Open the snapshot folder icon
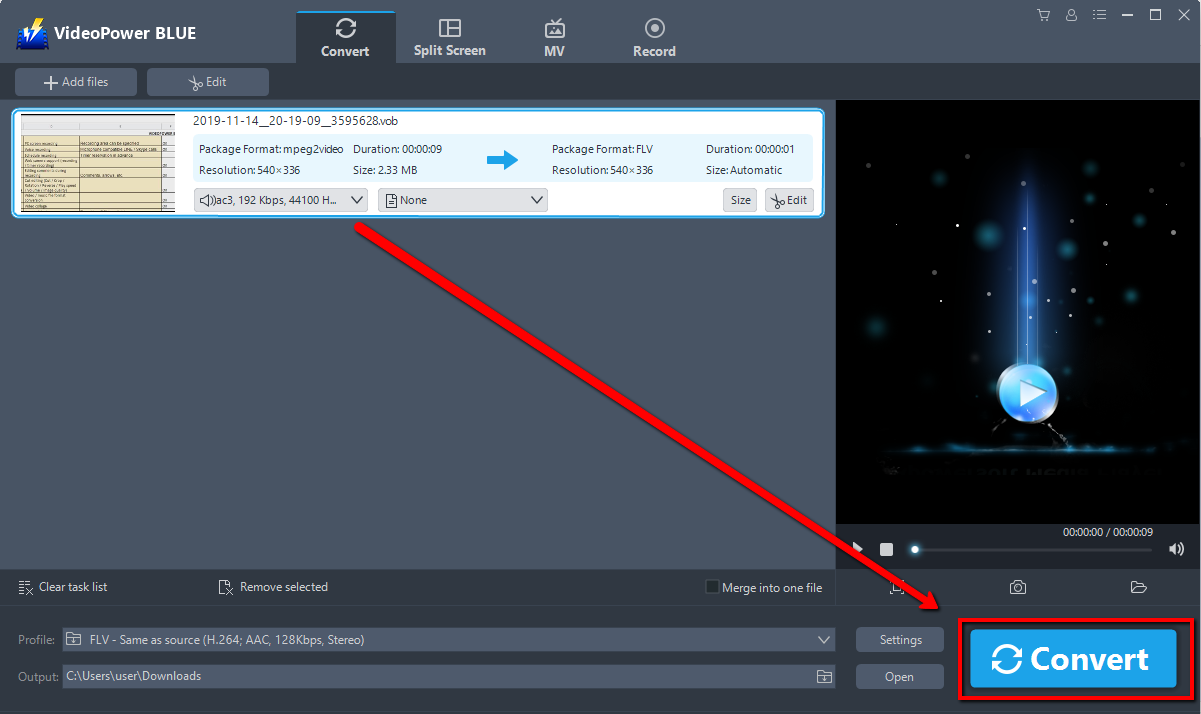This screenshot has height=714, width=1201. pyautogui.click(x=1138, y=587)
